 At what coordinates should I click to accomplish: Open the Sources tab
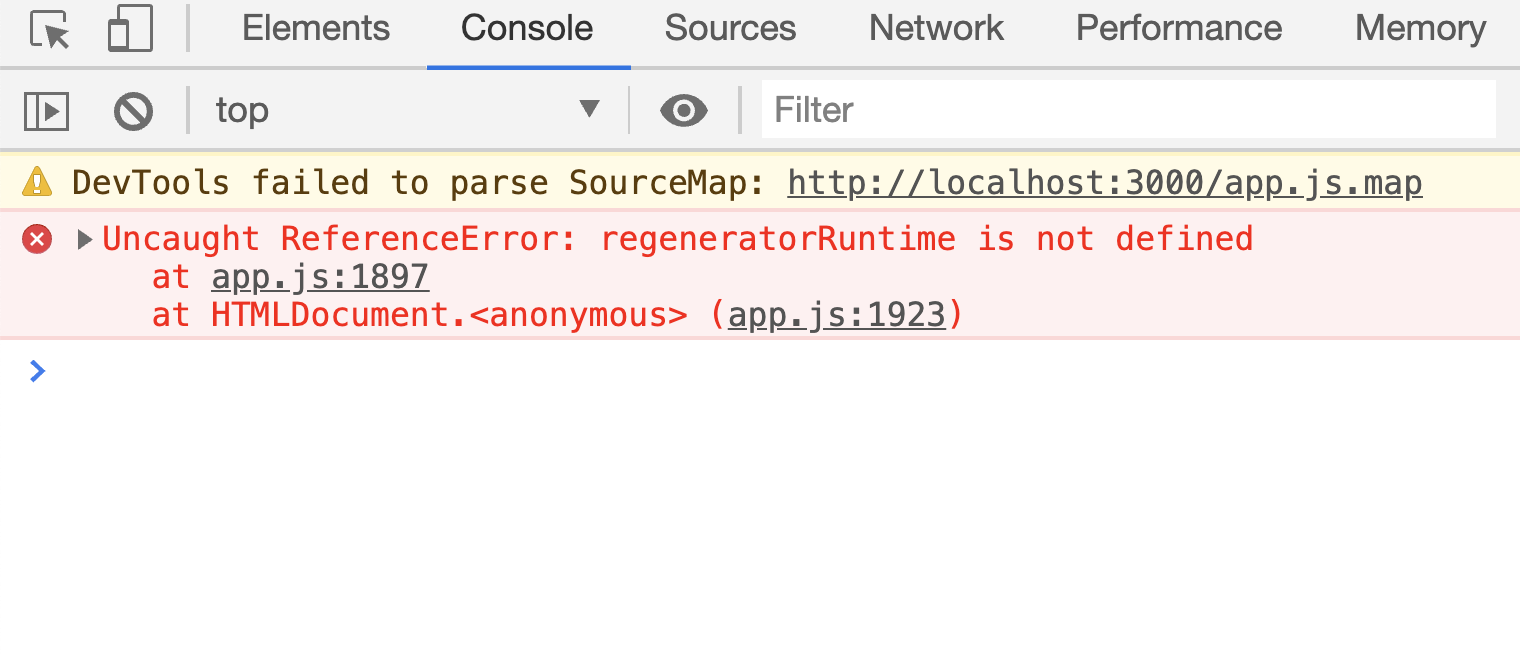(730, 29)
